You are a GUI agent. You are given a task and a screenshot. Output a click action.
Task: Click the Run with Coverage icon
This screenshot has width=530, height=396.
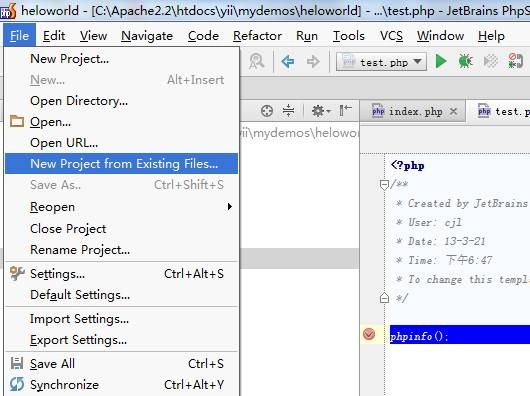pyautogui.click(x=490, y=61)
